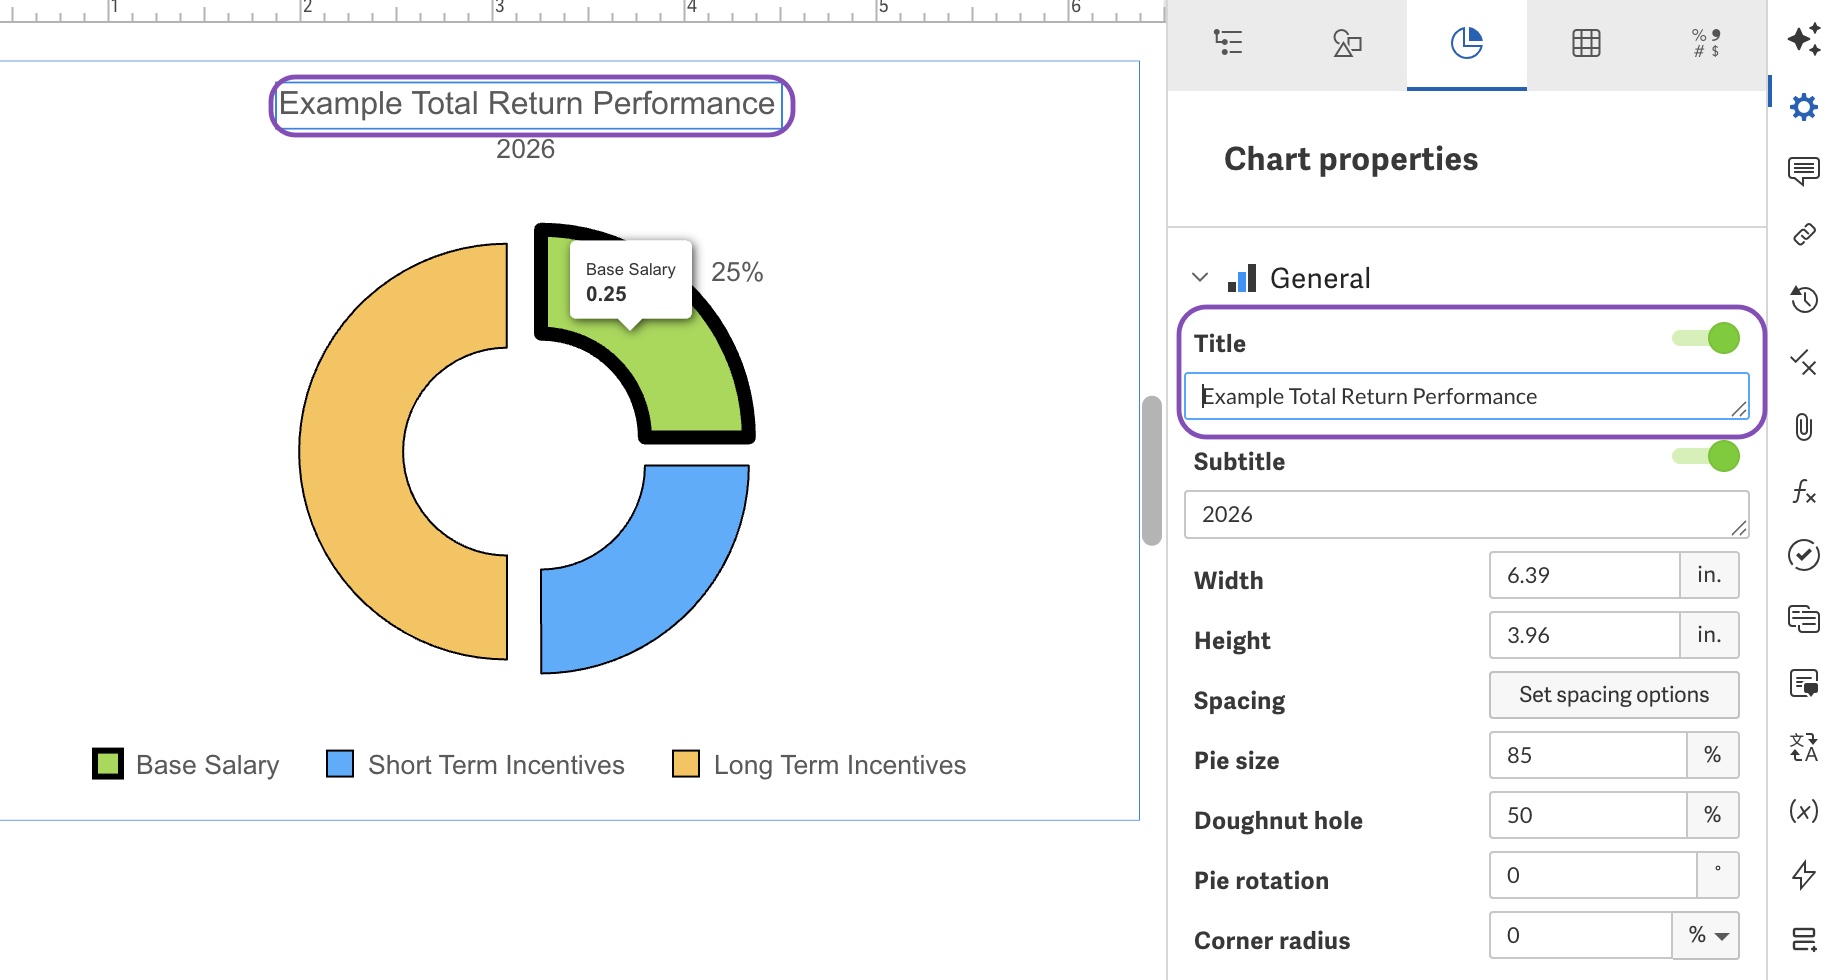Click the Pie size value field

coord(1588,755)
